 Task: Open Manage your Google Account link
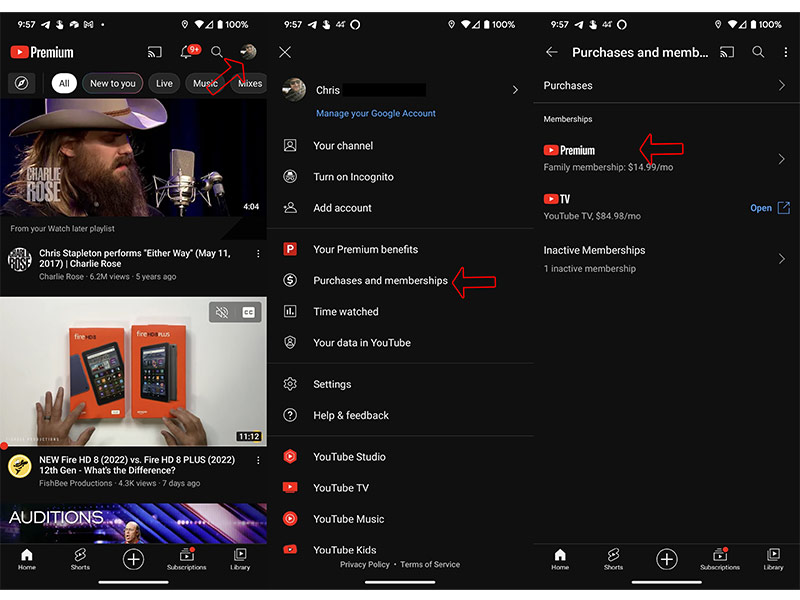376,113
